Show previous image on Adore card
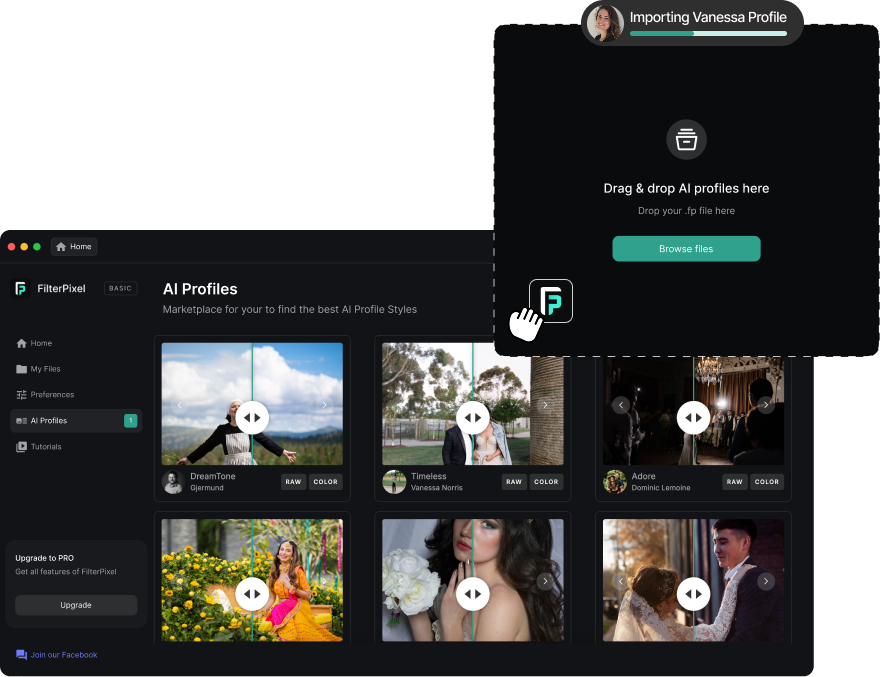 621,405
